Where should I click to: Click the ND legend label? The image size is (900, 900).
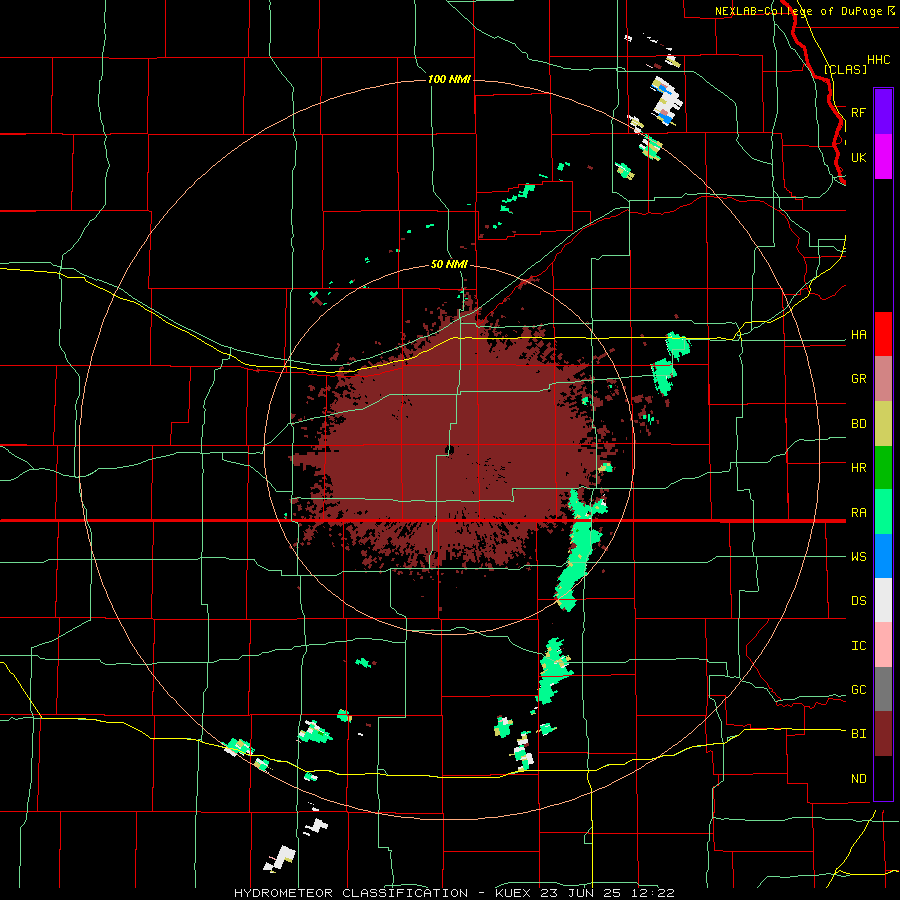pyautogui.click(x=858, y=779)
